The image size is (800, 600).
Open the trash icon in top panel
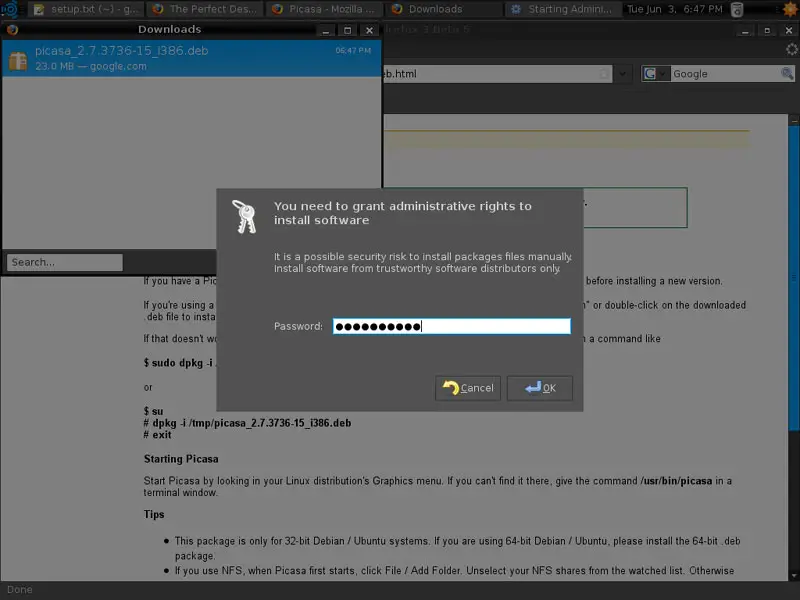[x=737, y=9]
